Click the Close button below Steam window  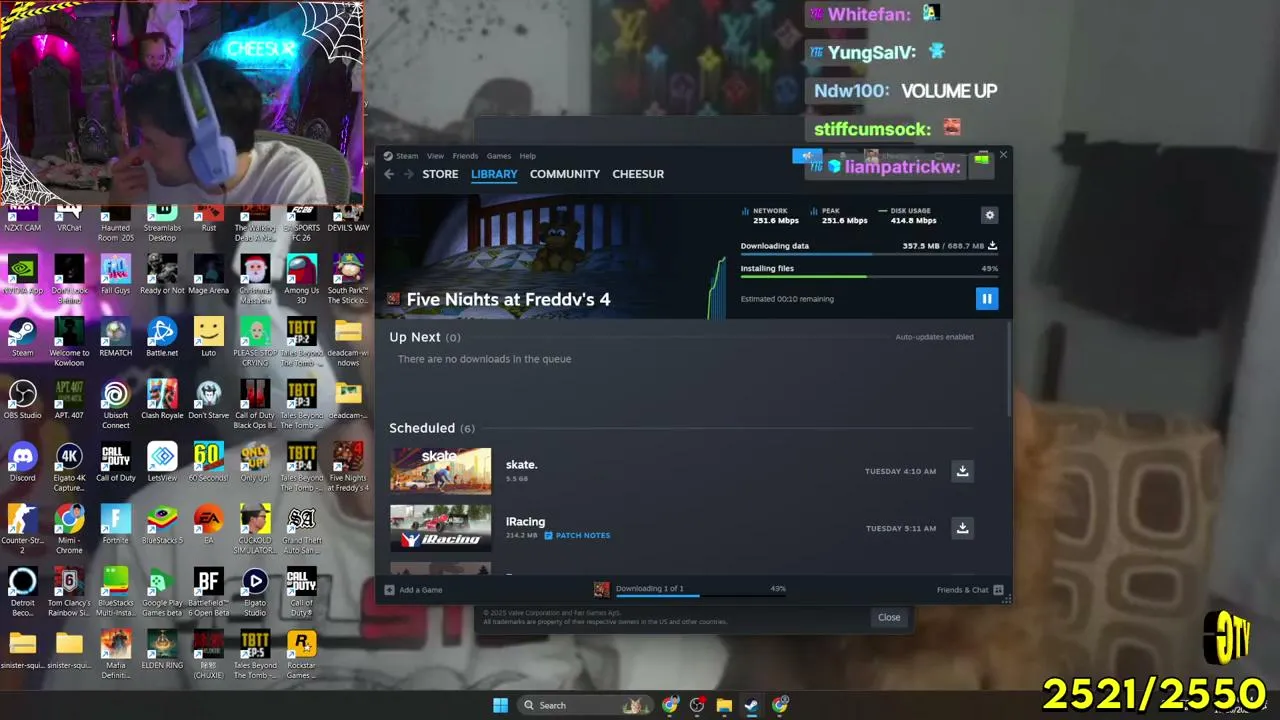[x=889, y=617]
